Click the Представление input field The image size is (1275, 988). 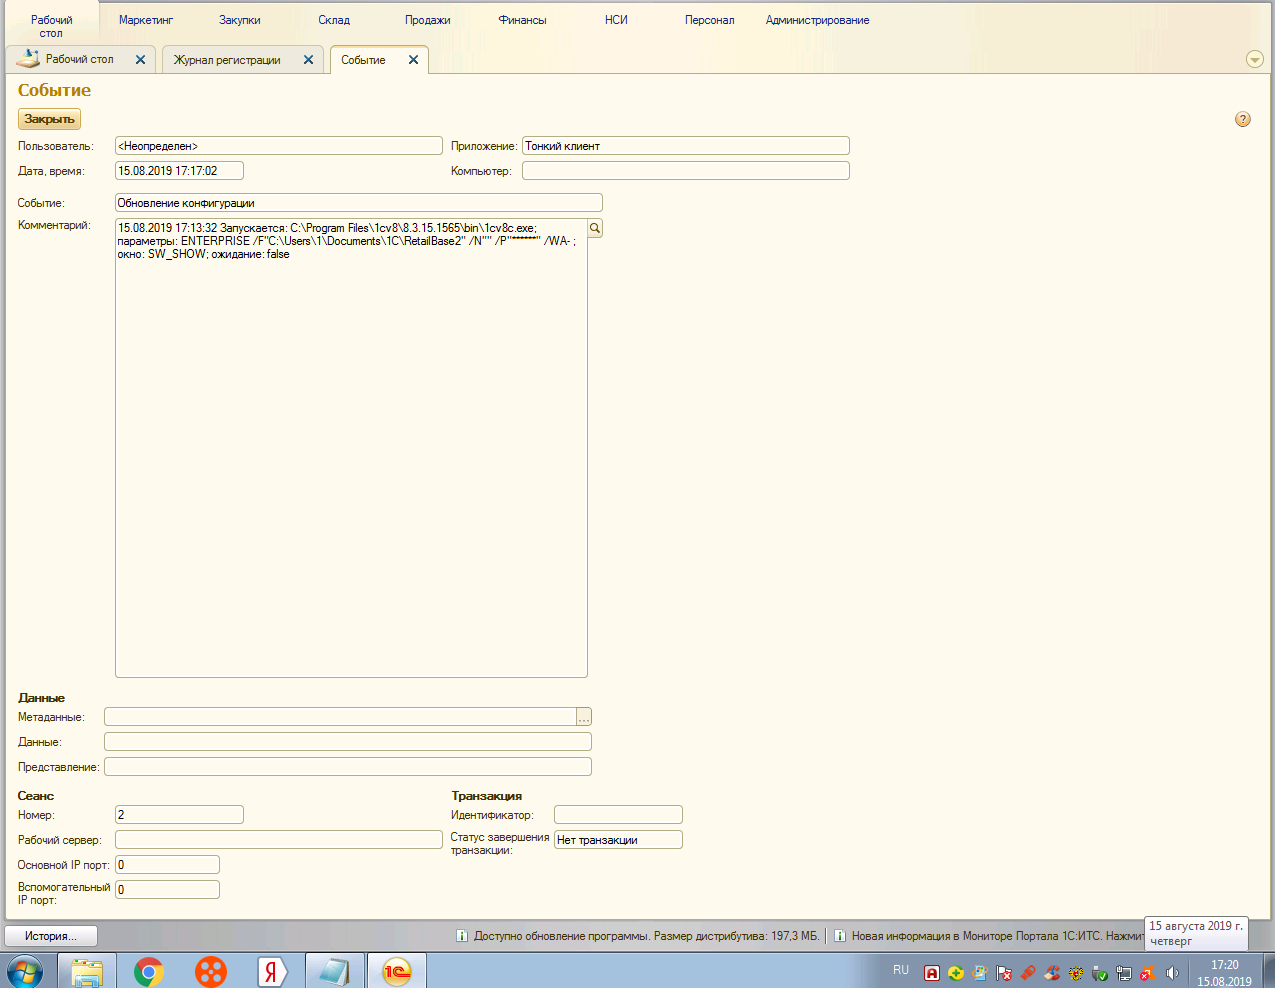click(x=348, y=767)
